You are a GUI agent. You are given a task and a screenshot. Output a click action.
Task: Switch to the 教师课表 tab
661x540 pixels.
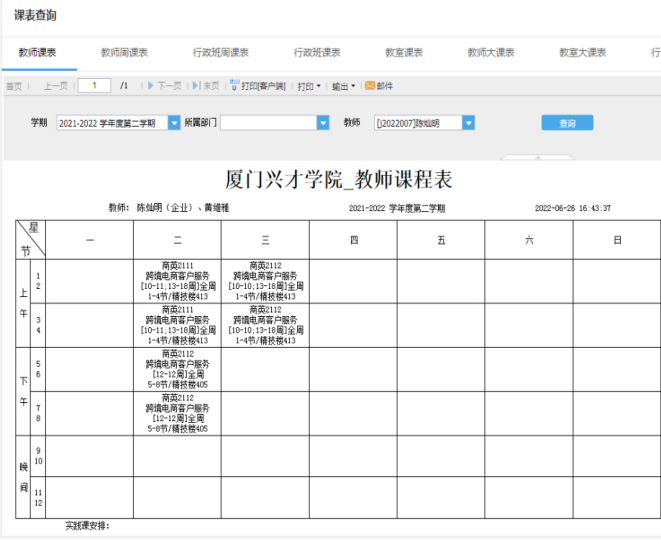tap(37, 53)
